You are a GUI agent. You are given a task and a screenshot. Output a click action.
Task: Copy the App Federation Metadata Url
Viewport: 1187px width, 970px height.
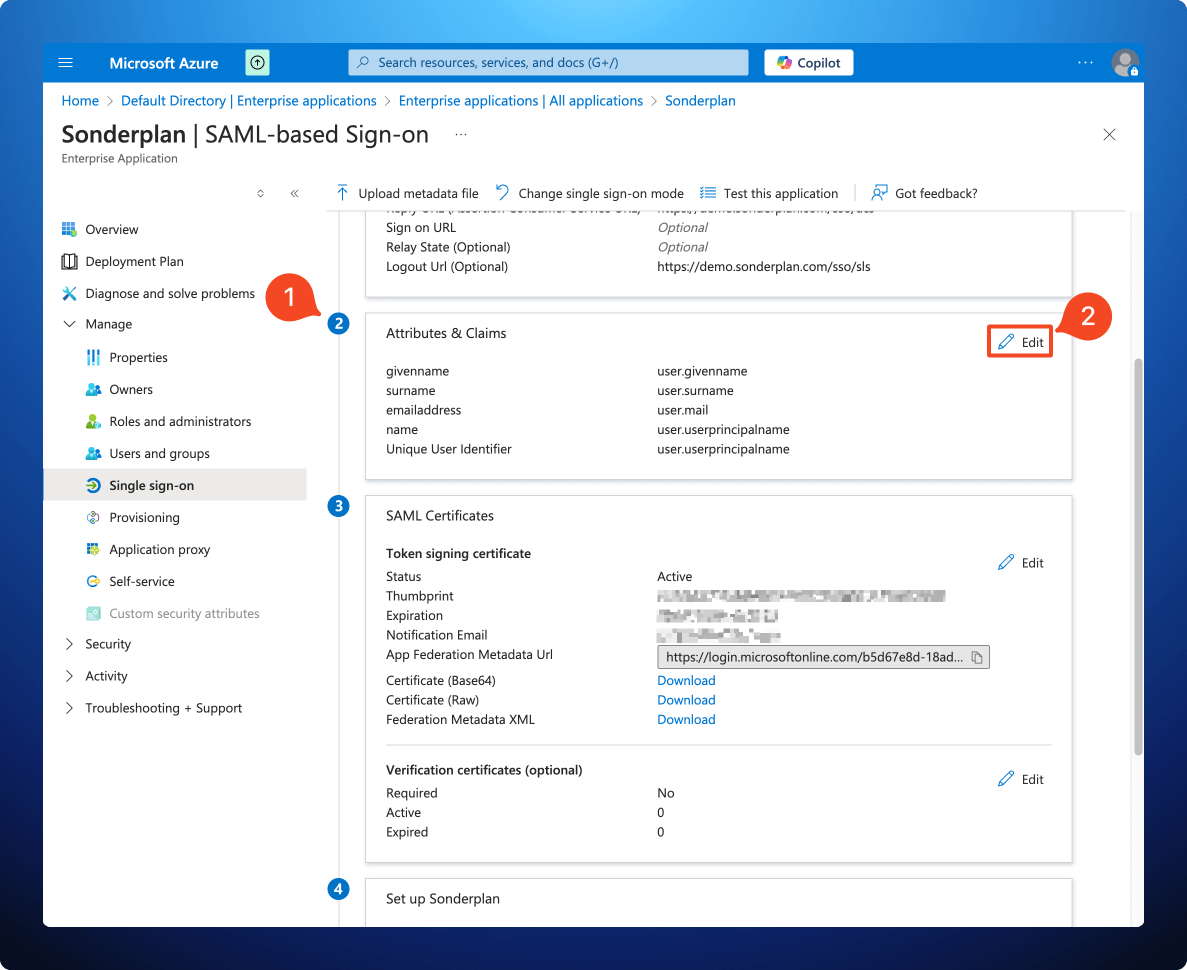pos(977,657)
